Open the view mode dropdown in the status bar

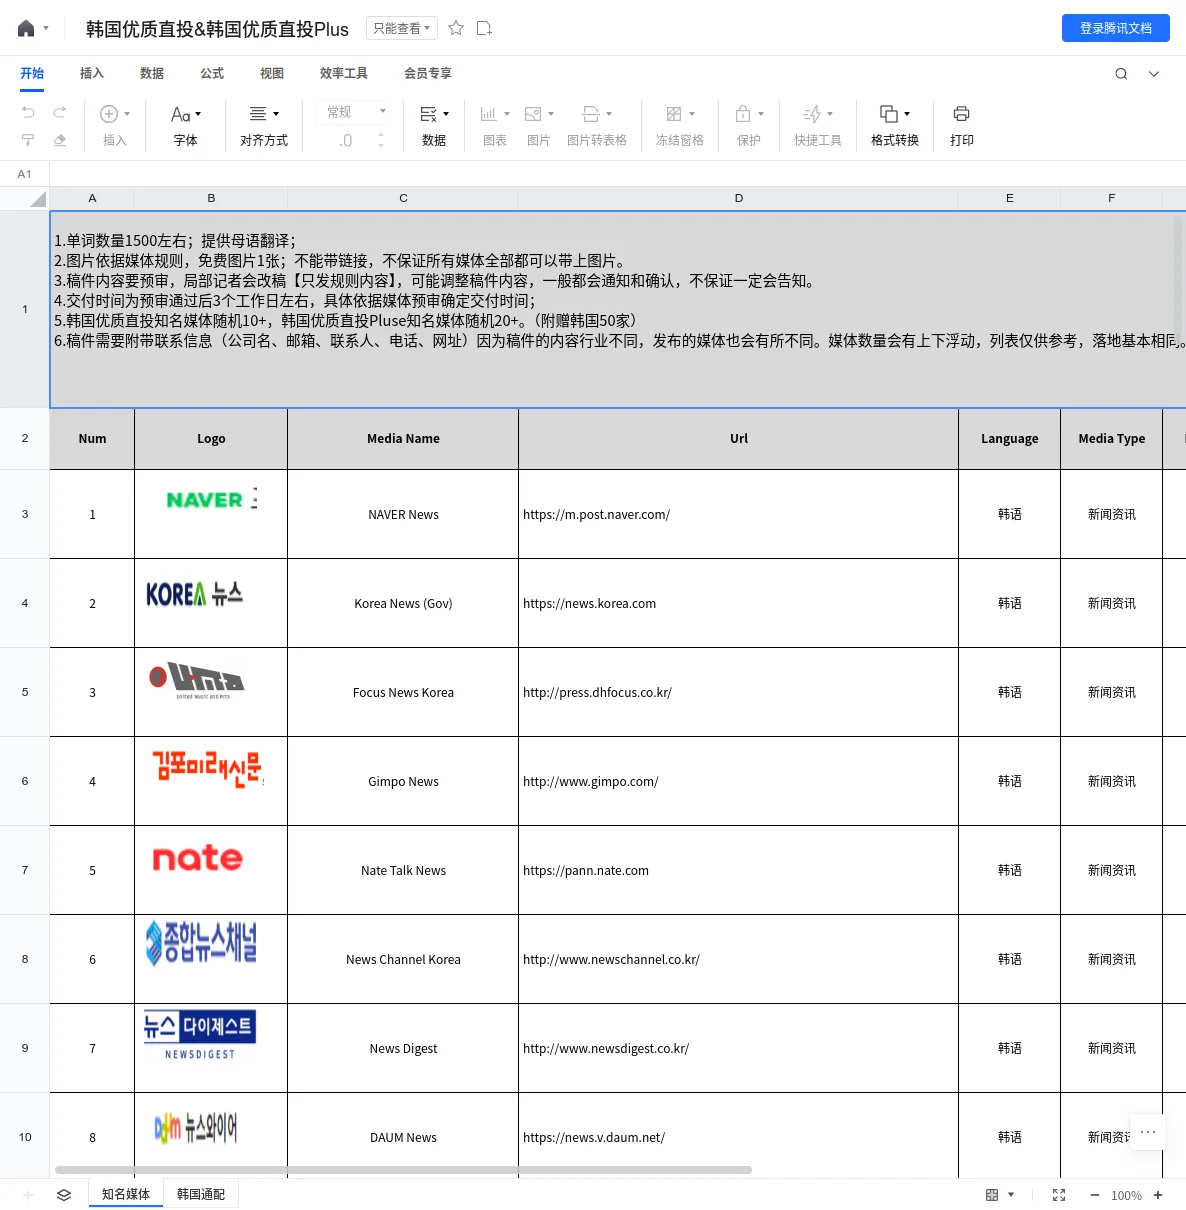pos(999,1195)
